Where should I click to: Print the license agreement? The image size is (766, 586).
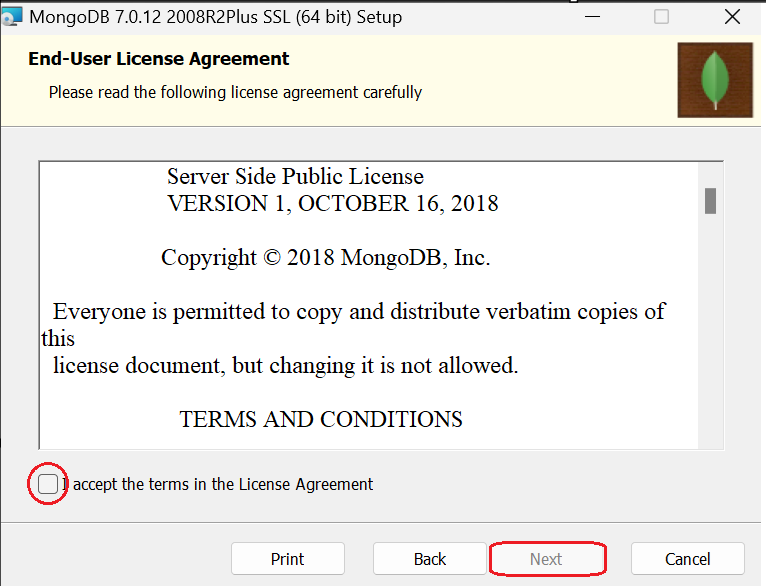[x=288, y=559]
